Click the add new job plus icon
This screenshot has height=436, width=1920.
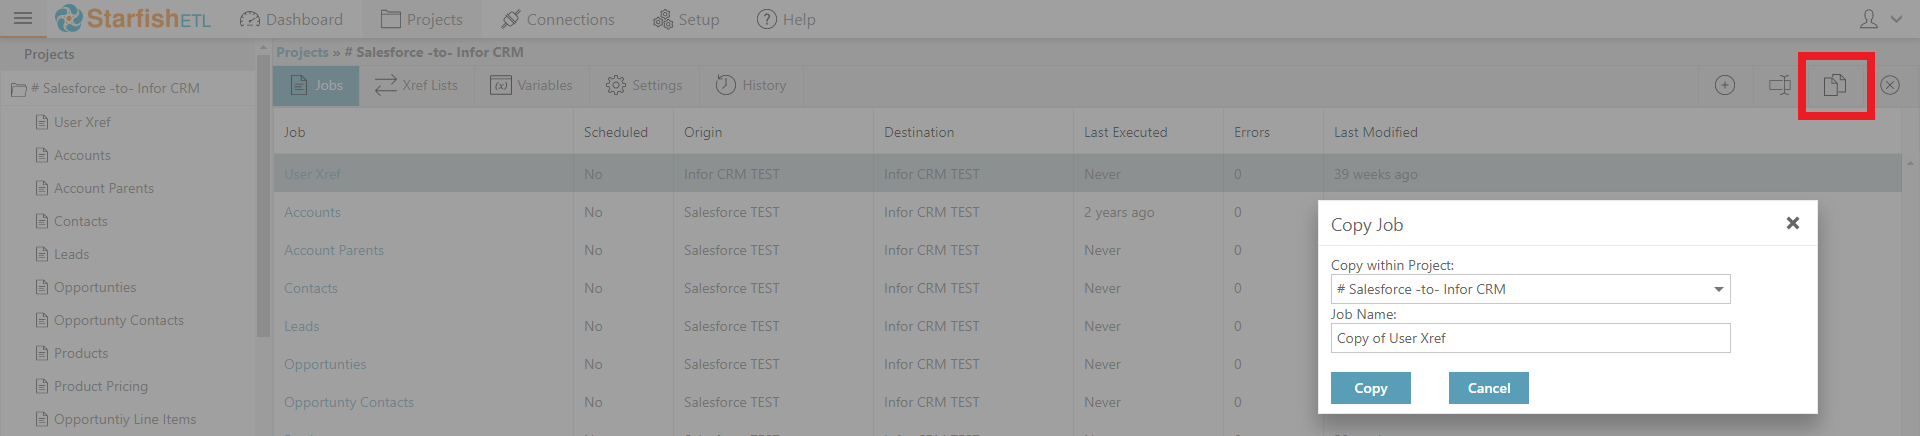[1724, 86]
